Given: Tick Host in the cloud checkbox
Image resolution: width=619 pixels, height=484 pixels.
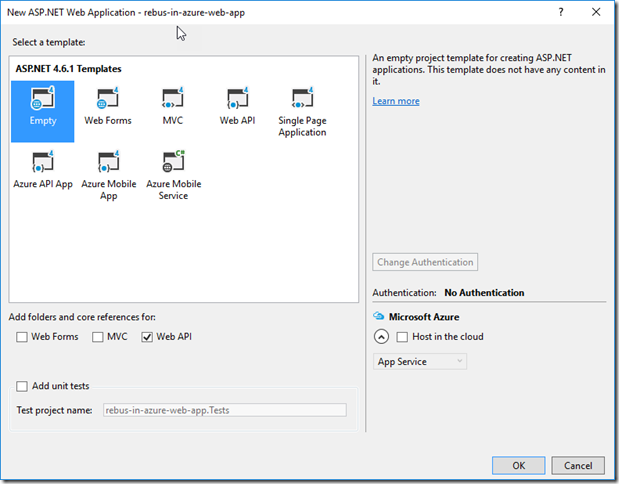Looking at the screenshot, I should (402, 337).
